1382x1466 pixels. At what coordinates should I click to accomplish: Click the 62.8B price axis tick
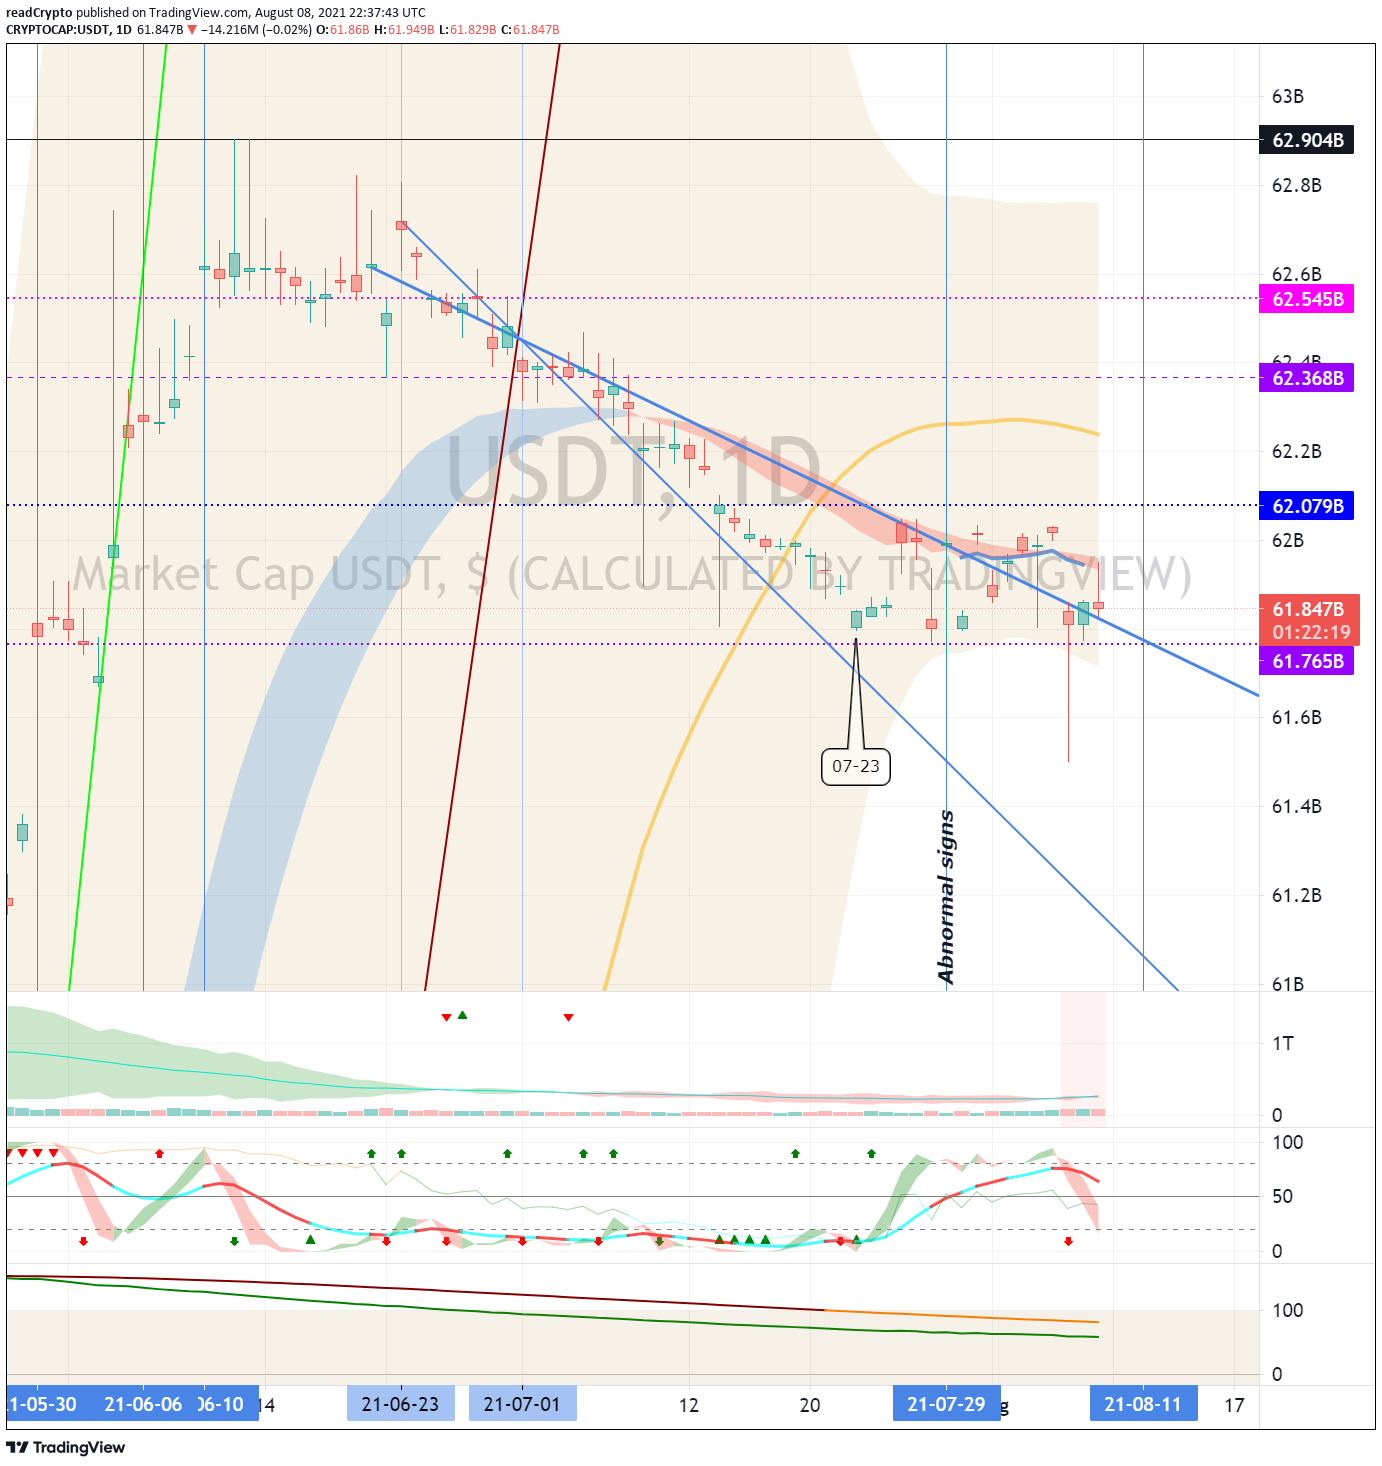(1296, 186)
